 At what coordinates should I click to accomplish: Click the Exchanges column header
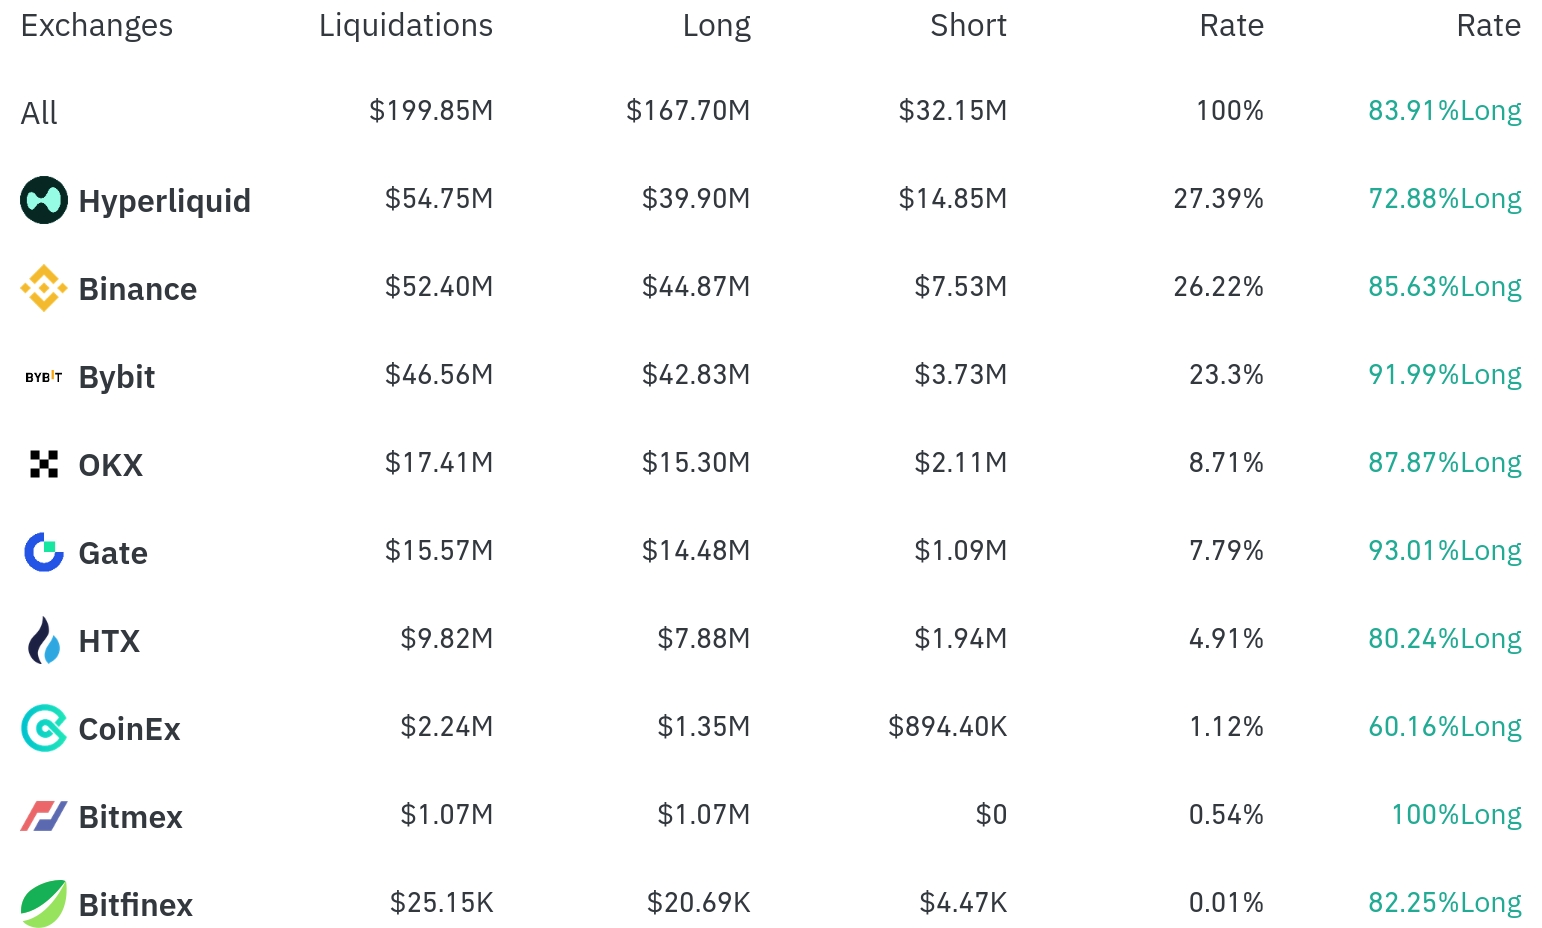pyautogui.click(x=96, y=25)
